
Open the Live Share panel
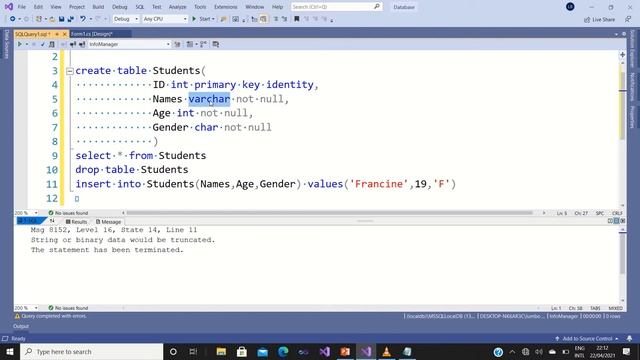coord(599,20)
